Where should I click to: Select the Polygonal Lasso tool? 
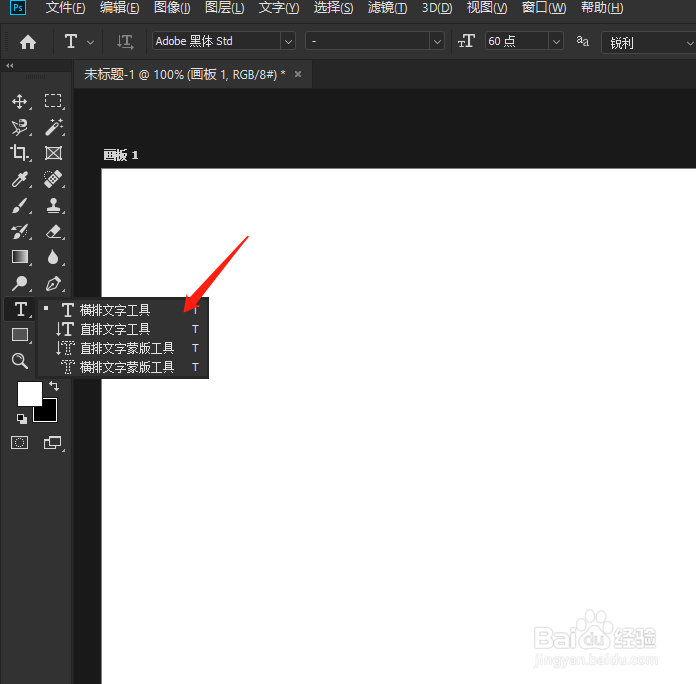click(20, 128)
